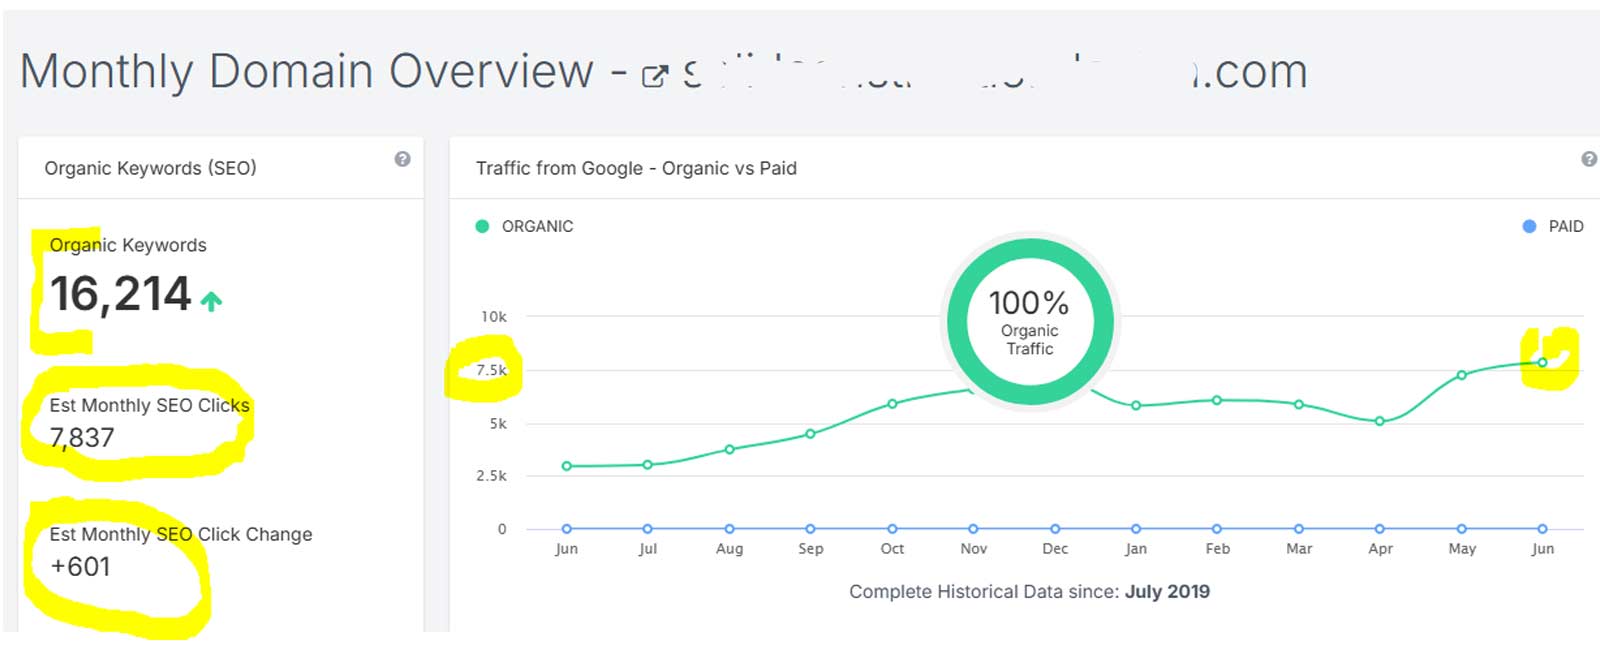The image size is (1600, 649).
Task: Toggle the PAID series legend dot
Action: [1528, 227]
